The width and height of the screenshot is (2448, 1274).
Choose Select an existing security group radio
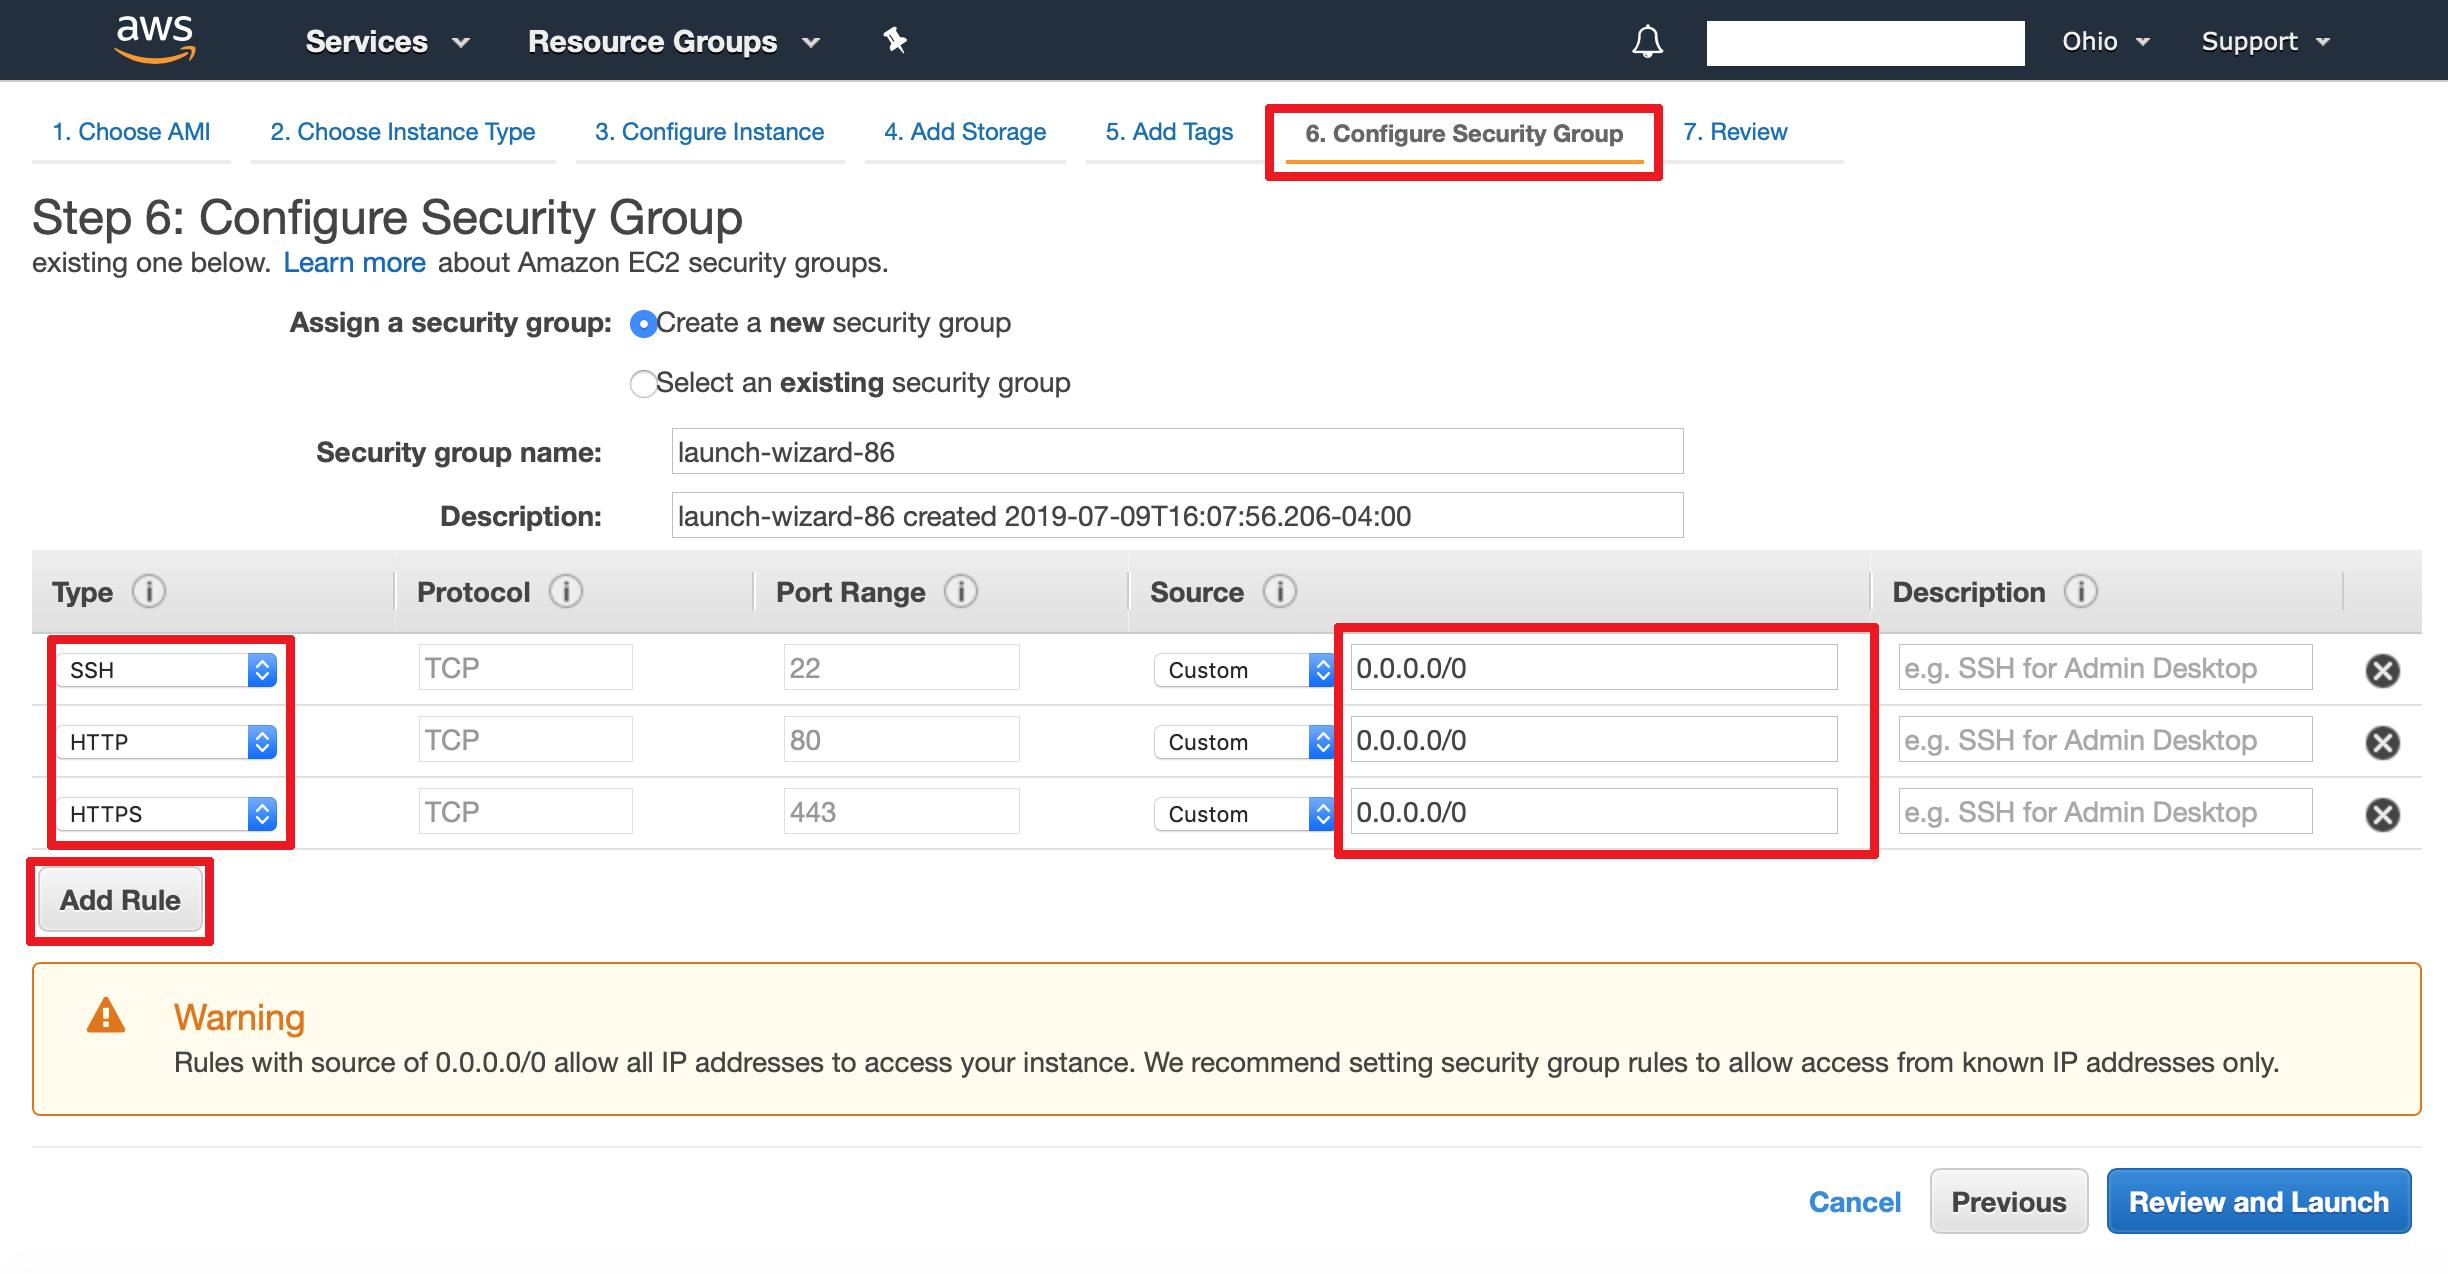(x=643, y=384)
